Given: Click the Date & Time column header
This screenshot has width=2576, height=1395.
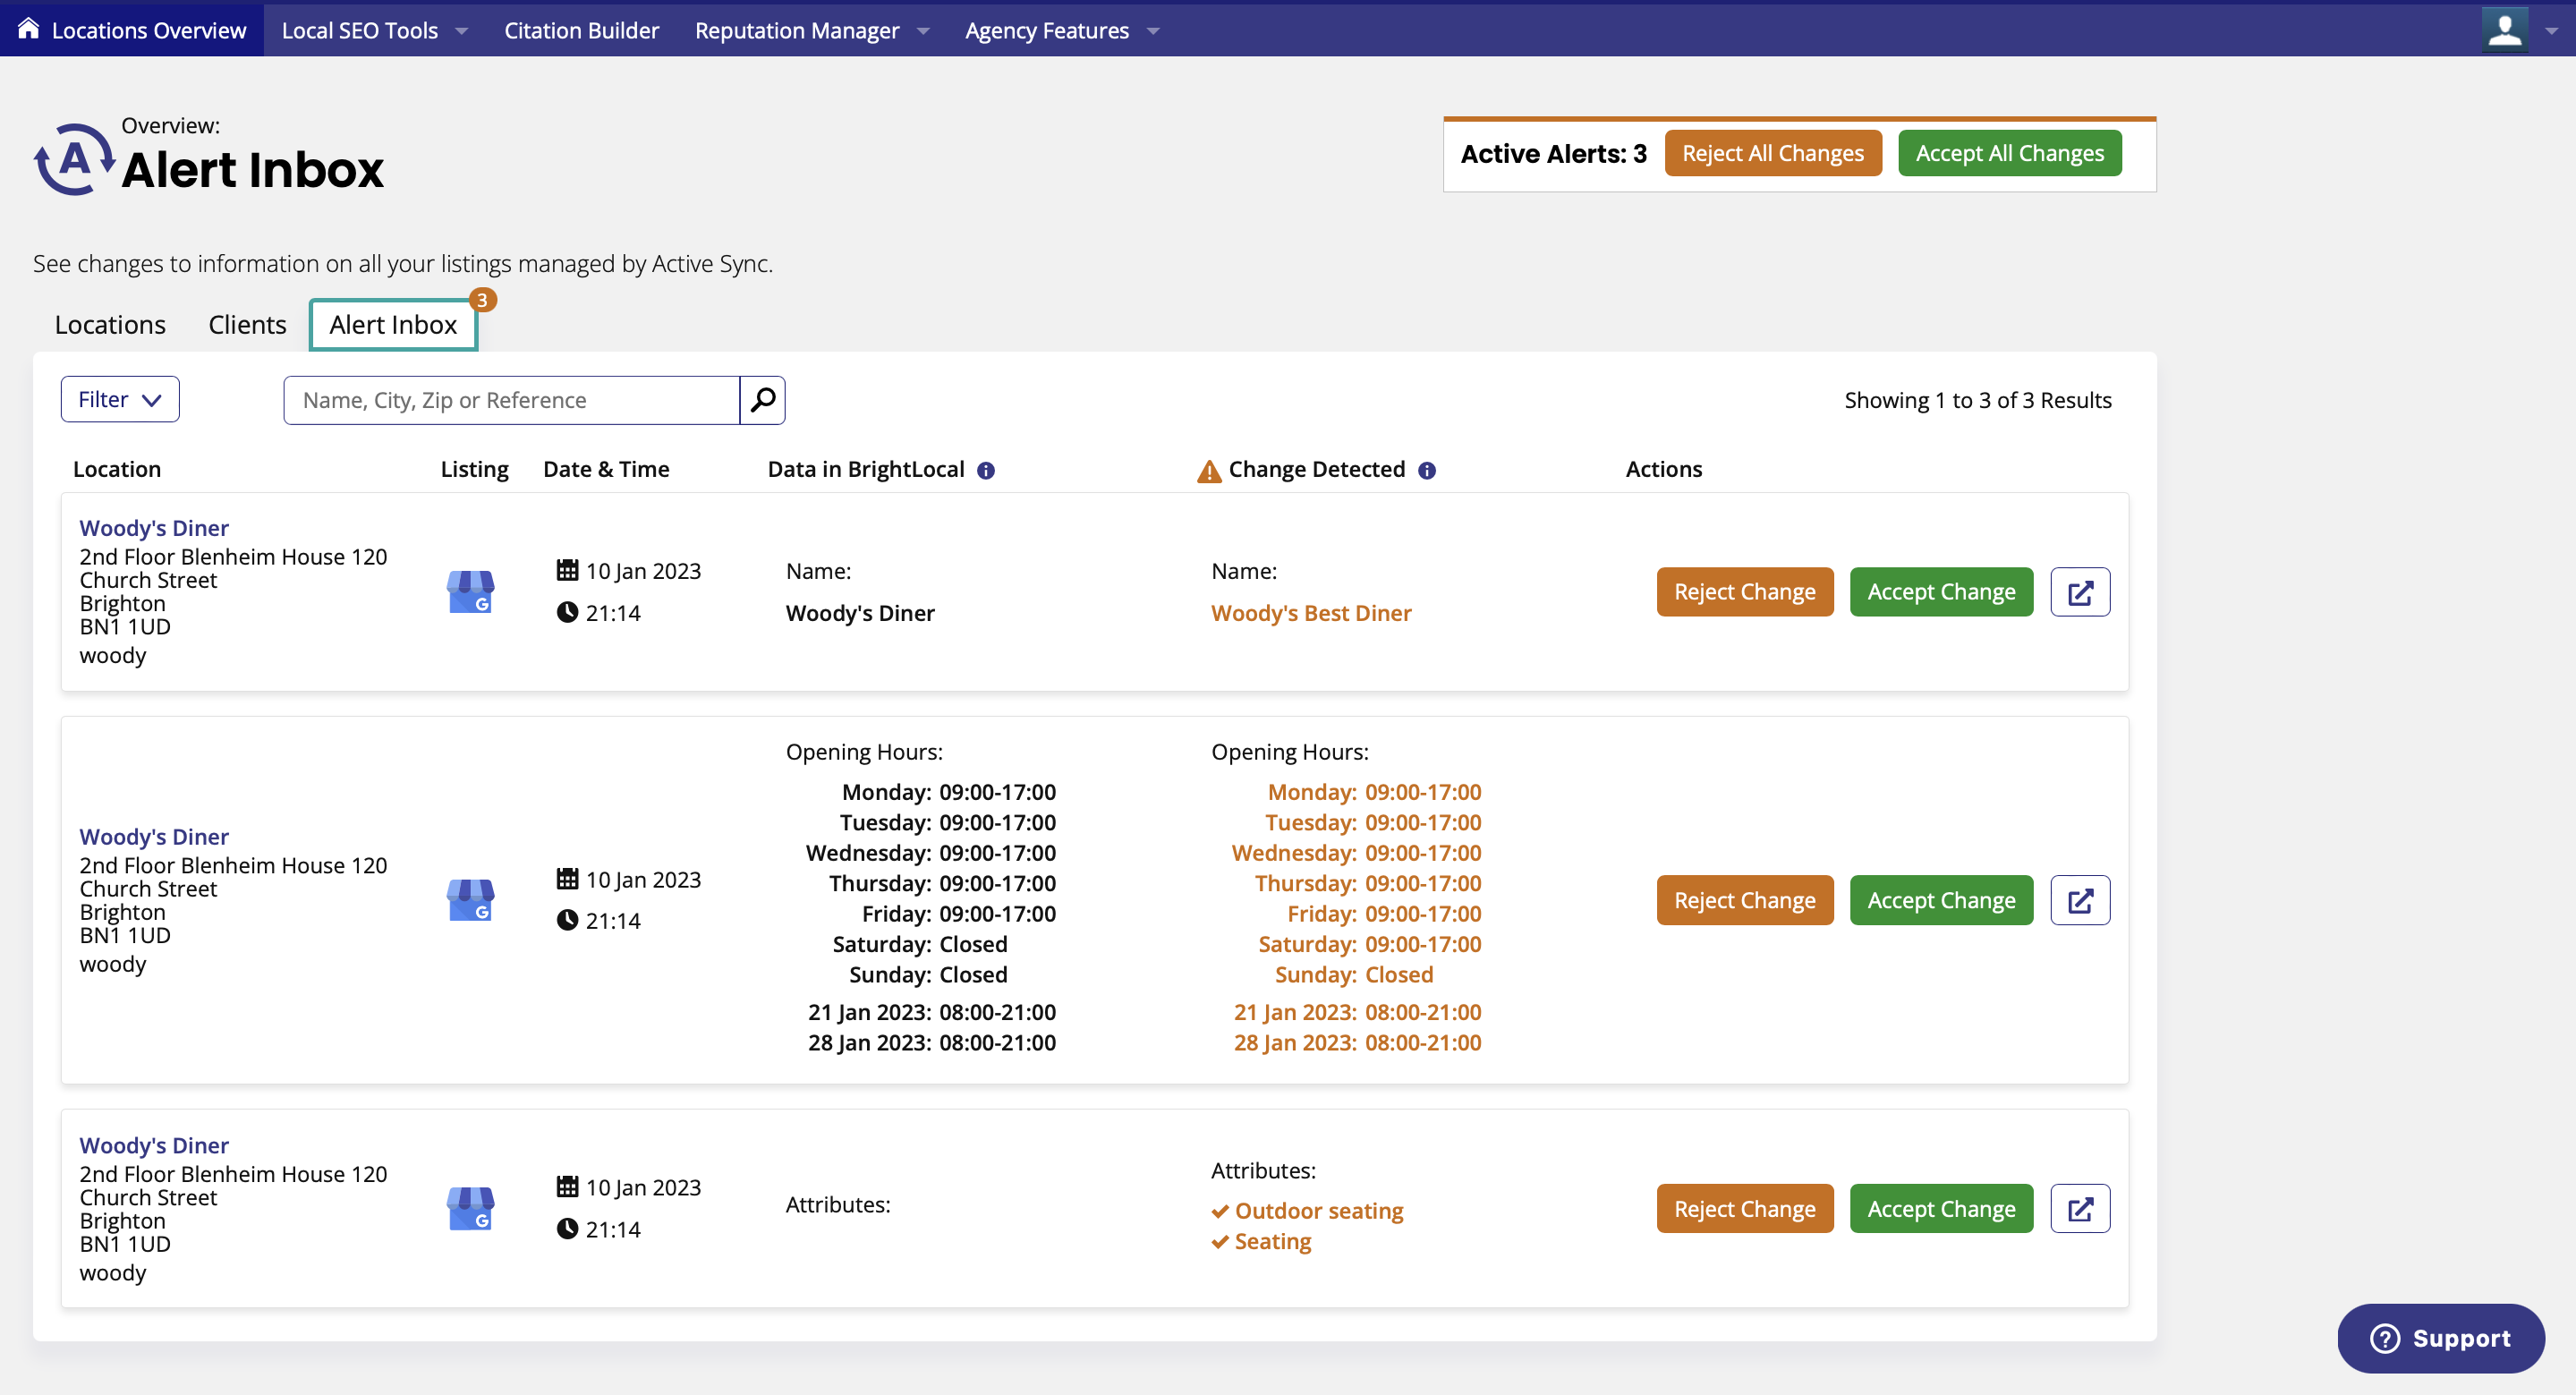Looking at the screenshot, I should pyautogui.click(x=606, y=469).
